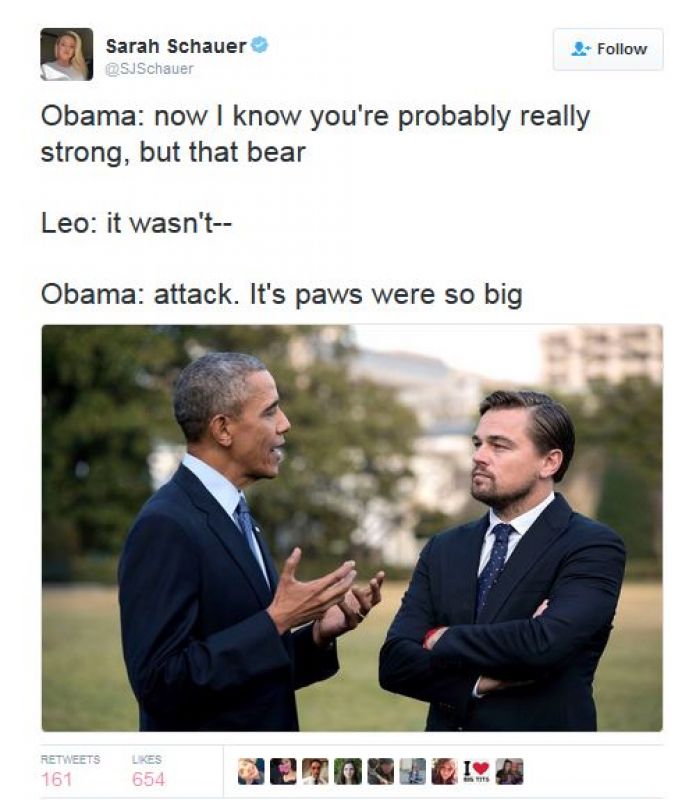The image size is (696, 800).
Task: View the 654 likes list
Action: pyautogui.click(x=148, y=771)
